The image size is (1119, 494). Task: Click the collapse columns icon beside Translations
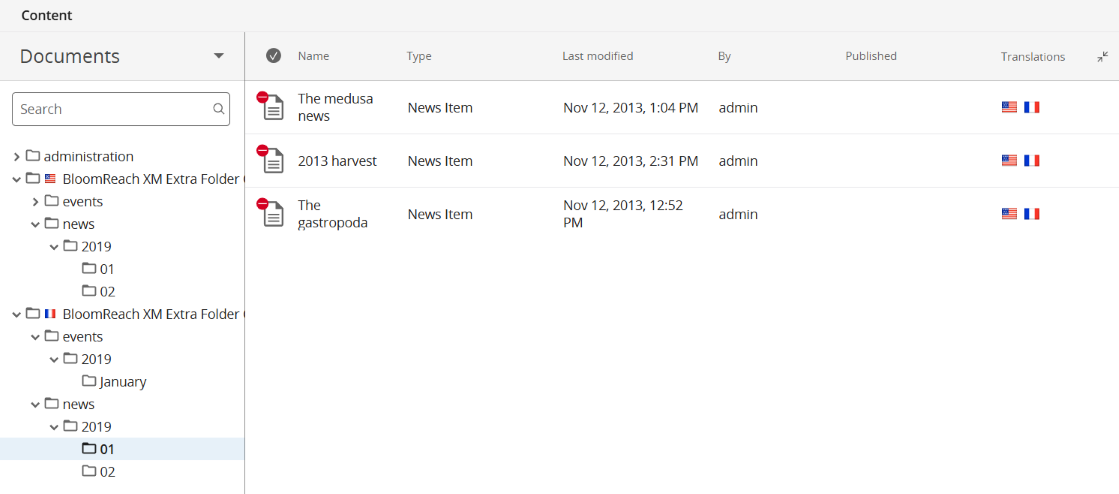(1103, 56)
